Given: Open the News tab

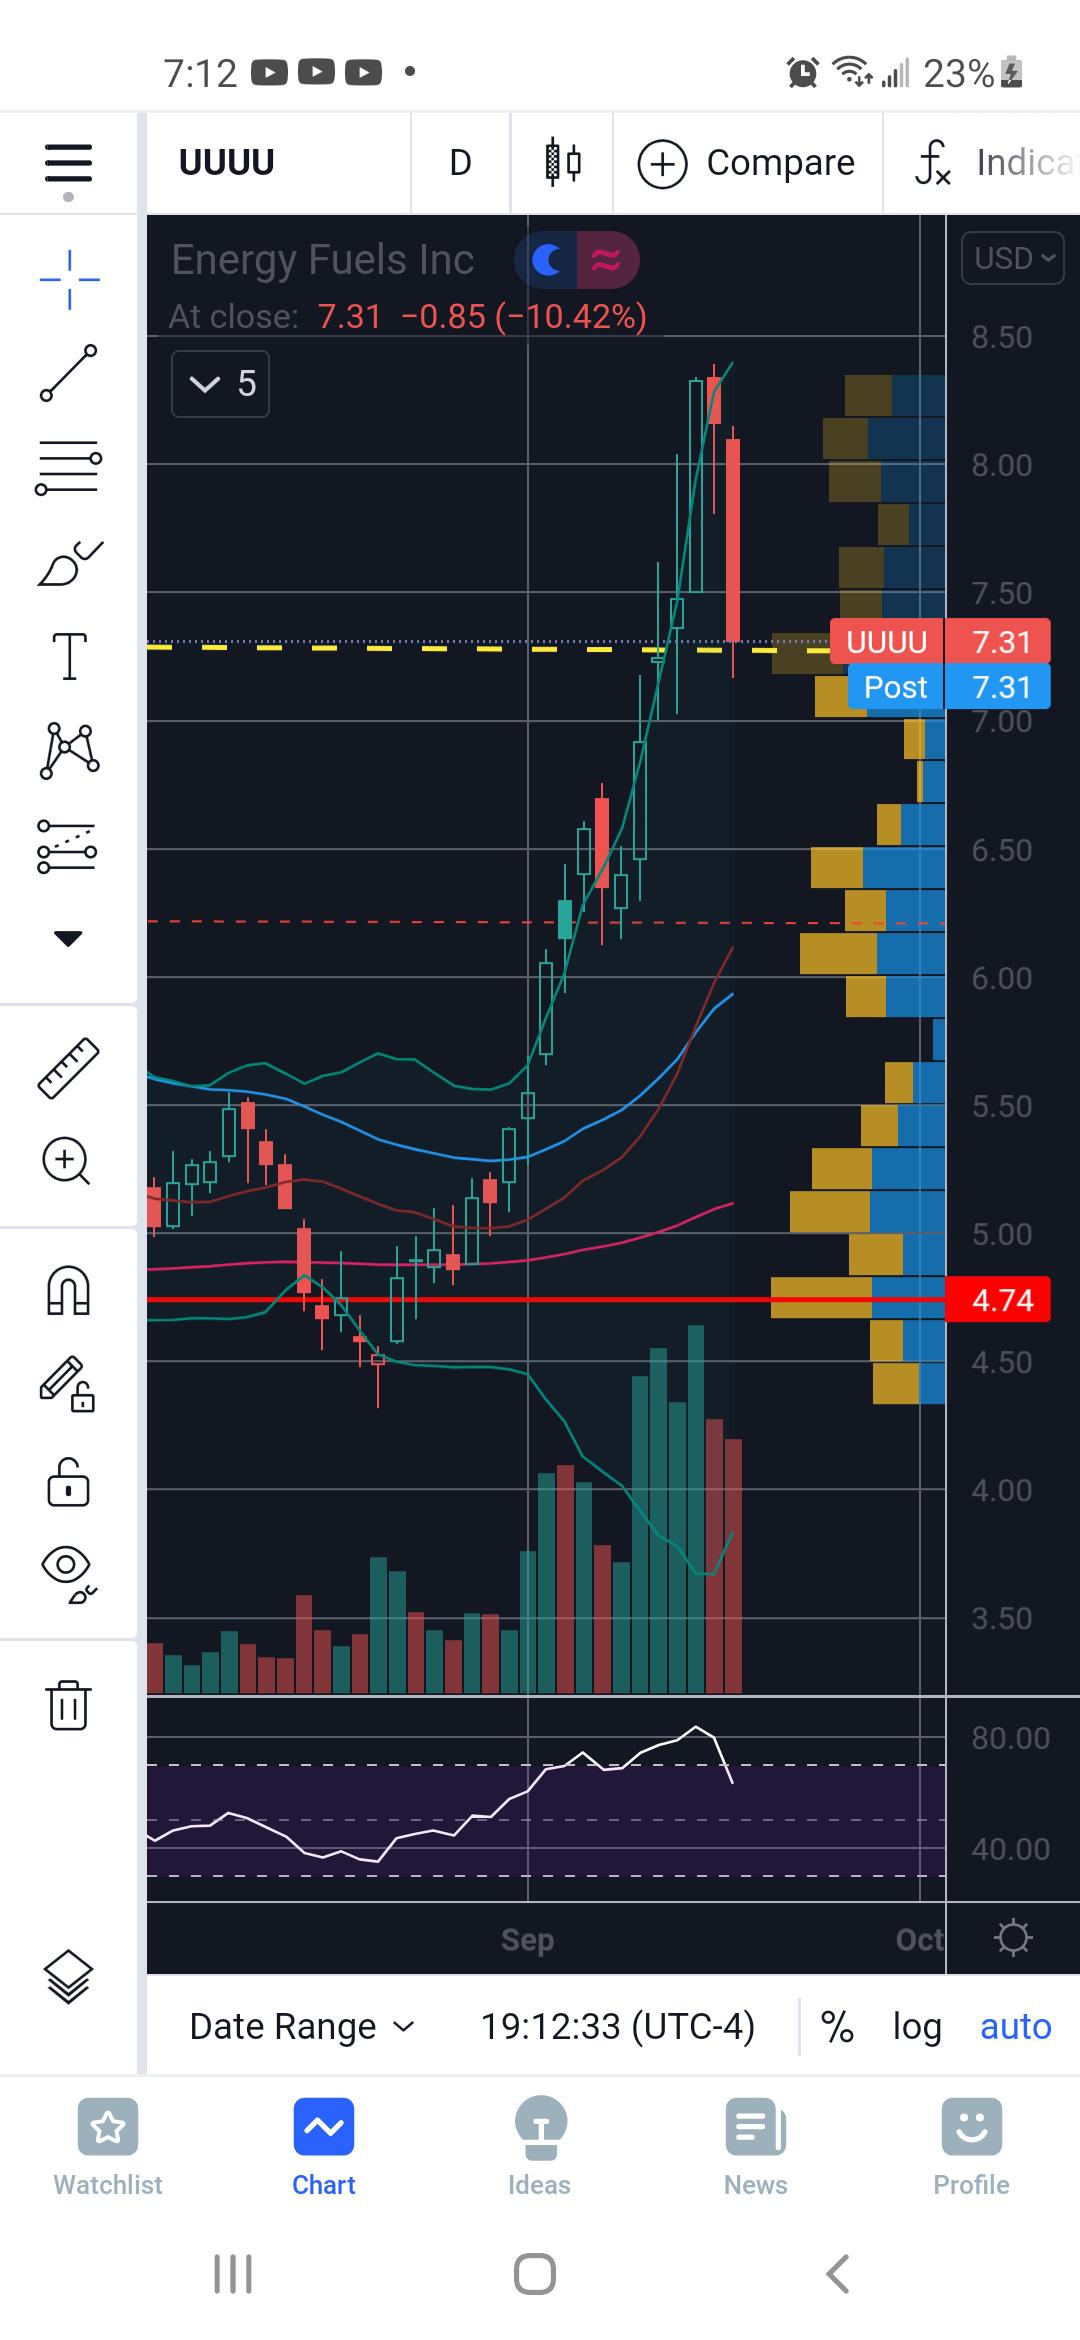Looking at the screenshot, I should [755, 2147].
